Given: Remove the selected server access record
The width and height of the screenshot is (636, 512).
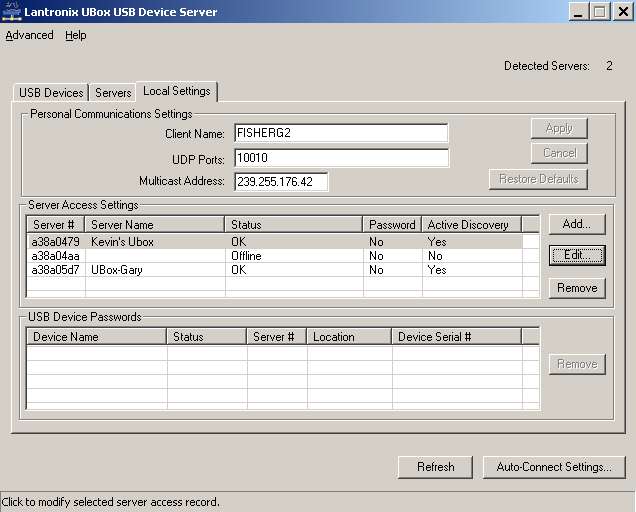Looking at the screenshot, I should [577, 288].
